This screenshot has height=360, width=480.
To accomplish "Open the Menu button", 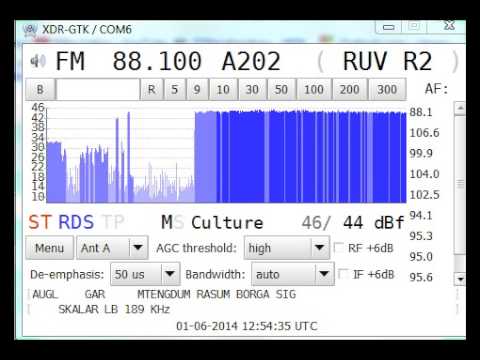I will pyautogui.click(x=49, y=248).
